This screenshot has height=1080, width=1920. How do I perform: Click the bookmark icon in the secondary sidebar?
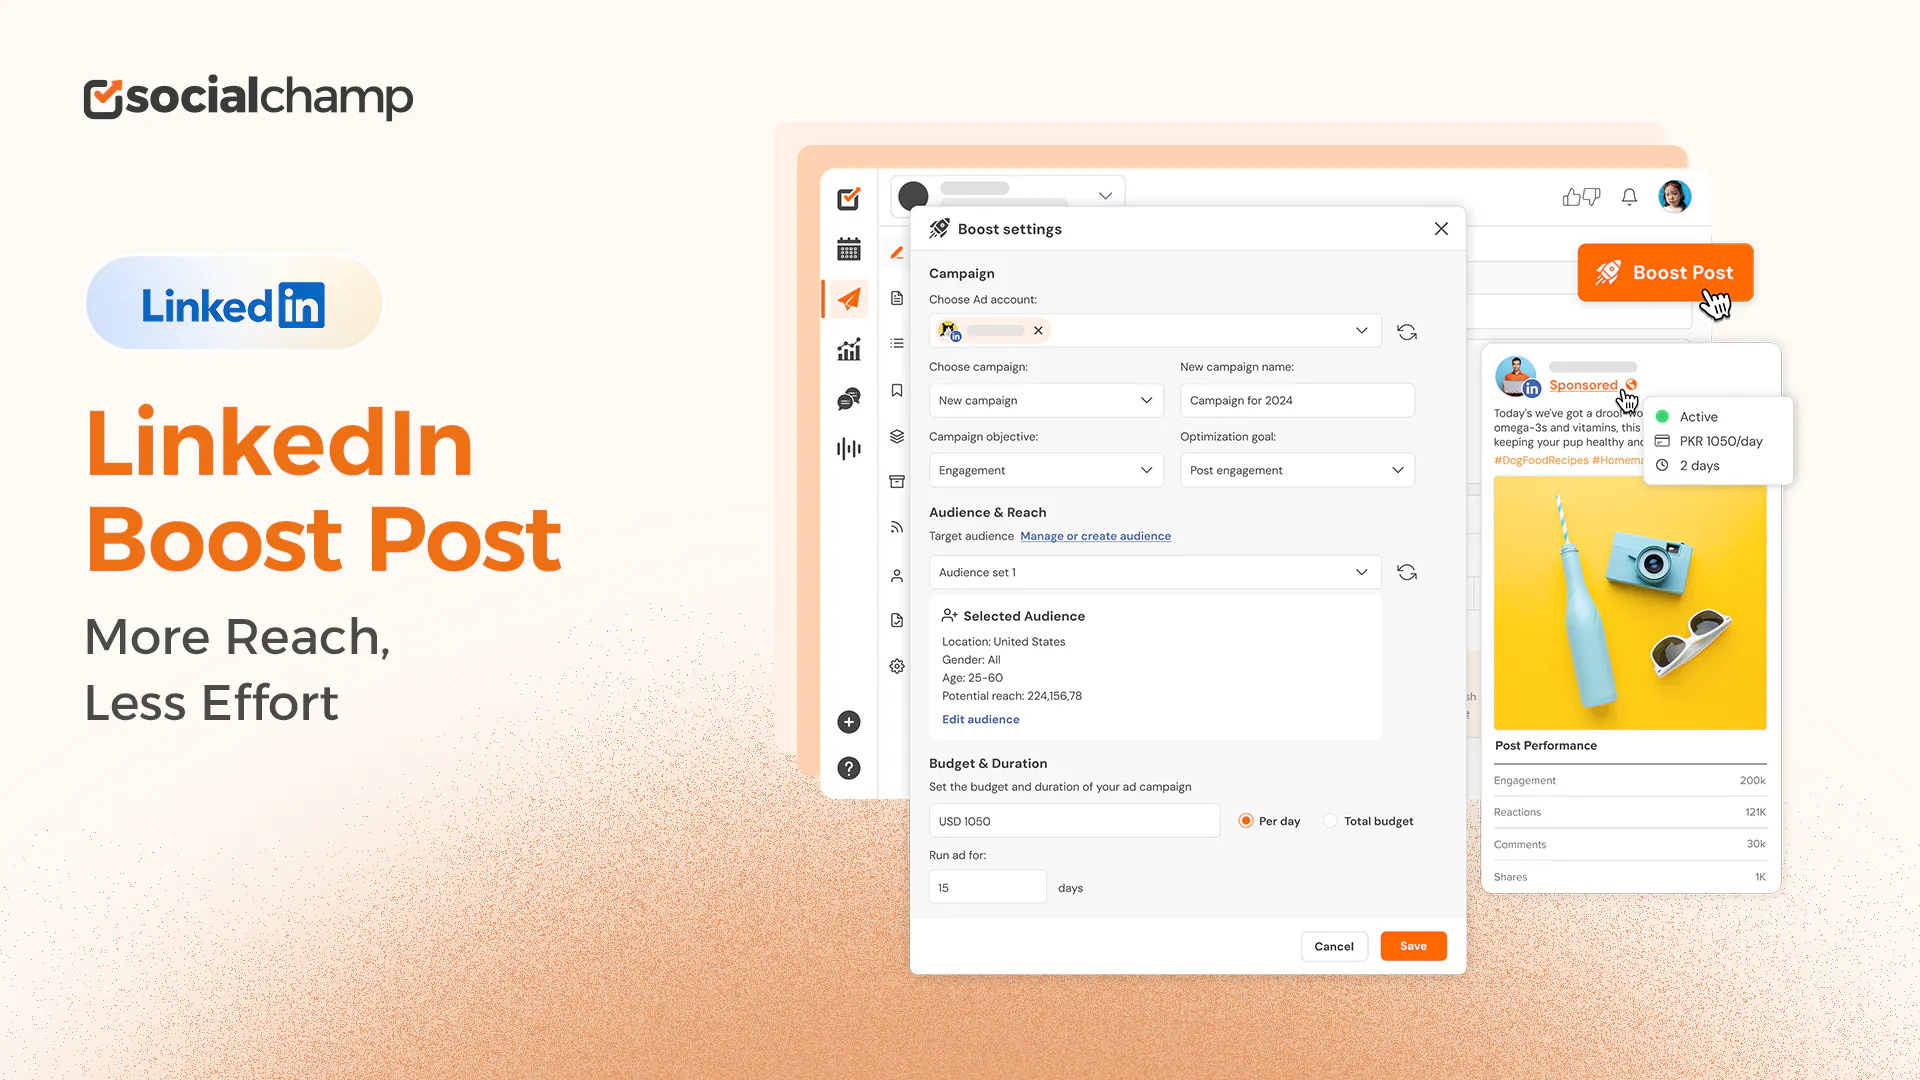[x=897, y=390]
